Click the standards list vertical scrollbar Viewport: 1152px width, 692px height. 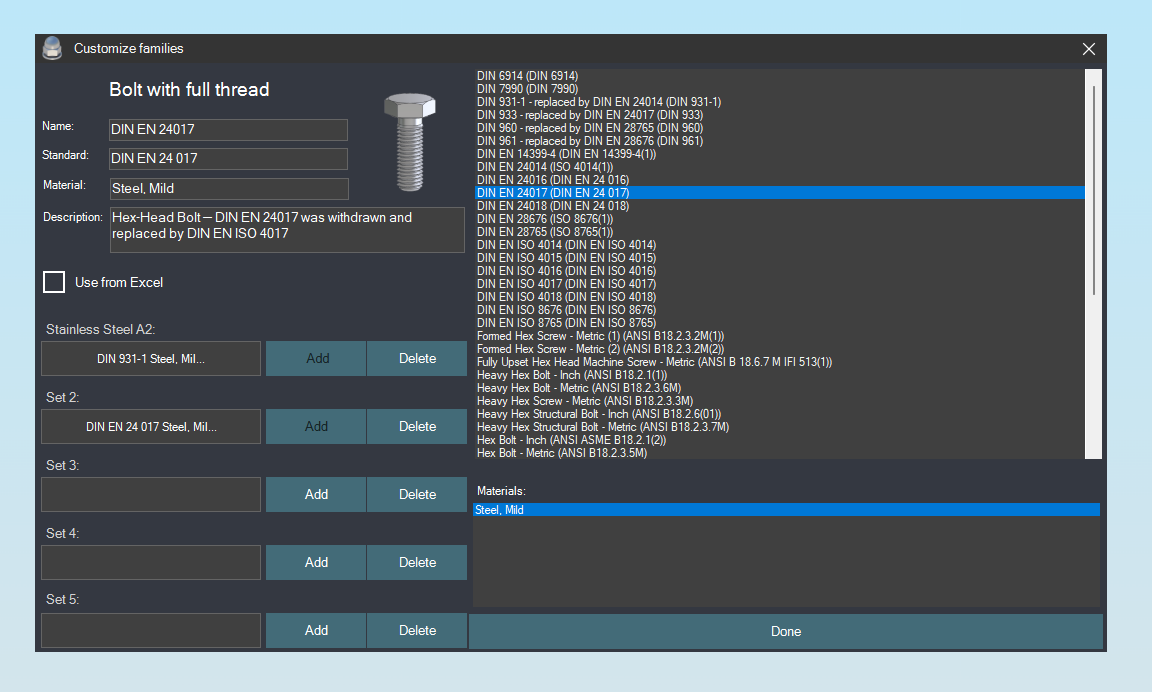pos(1093,190)
